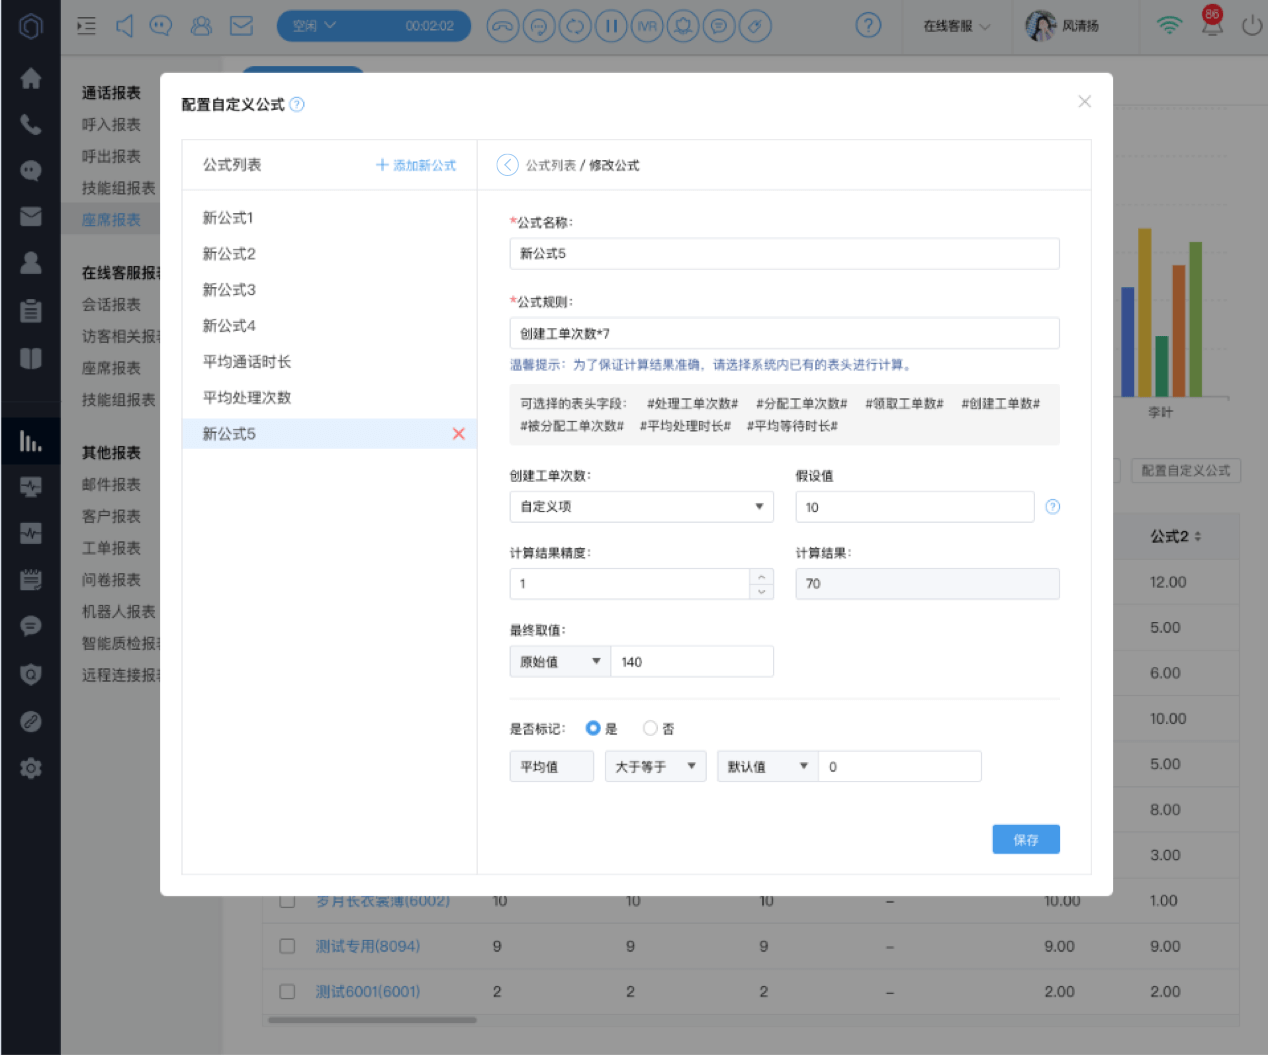This screenshot has width=1268, height=1055.
Task: Open the notification bell with badge
Action: (1212, 22)
